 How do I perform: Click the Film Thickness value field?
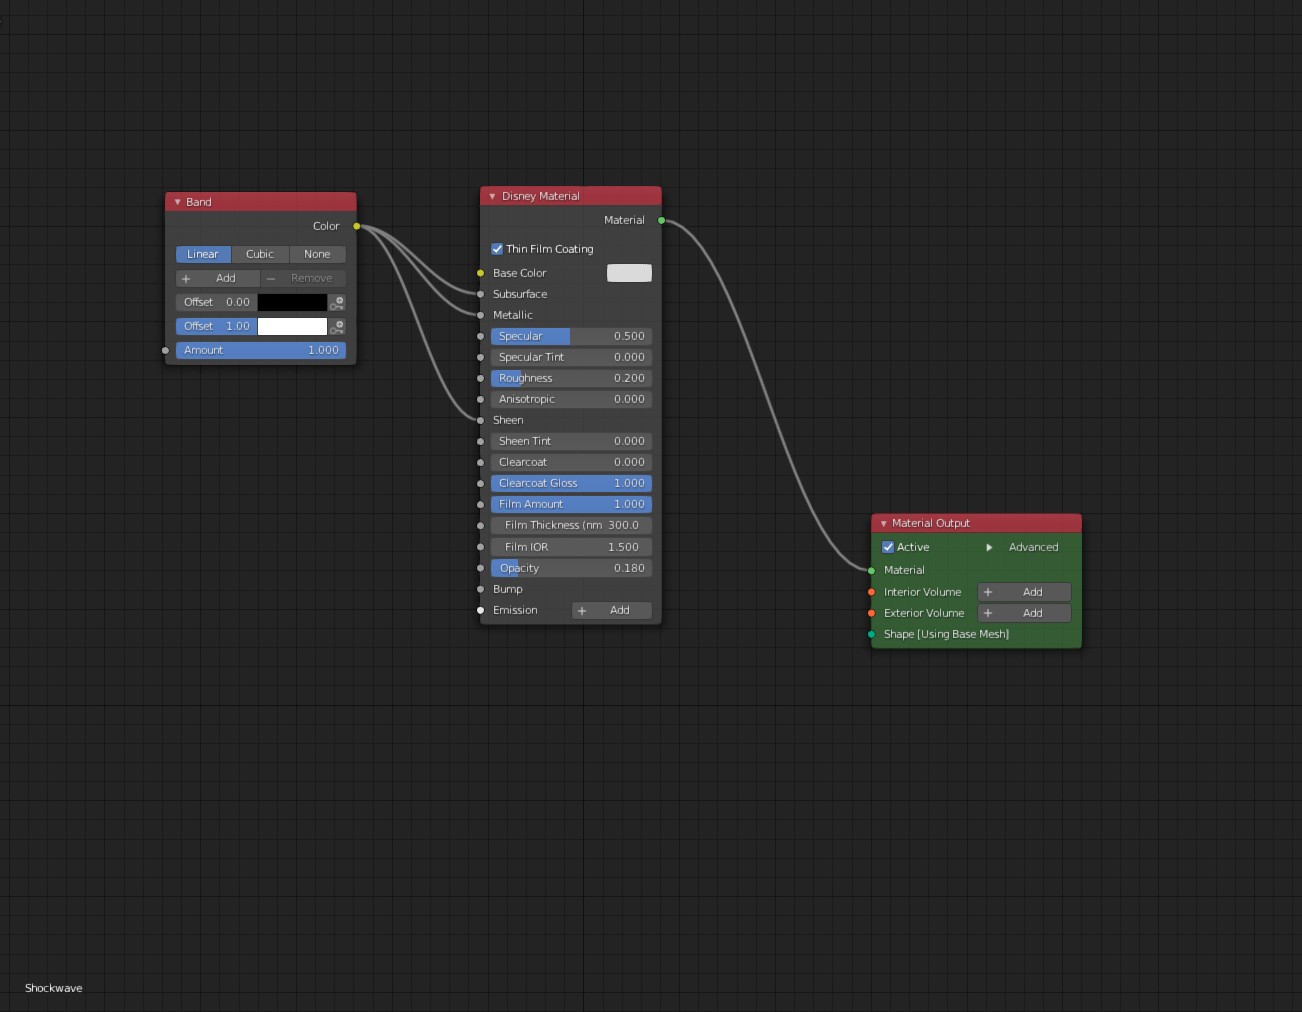point(571,525)
